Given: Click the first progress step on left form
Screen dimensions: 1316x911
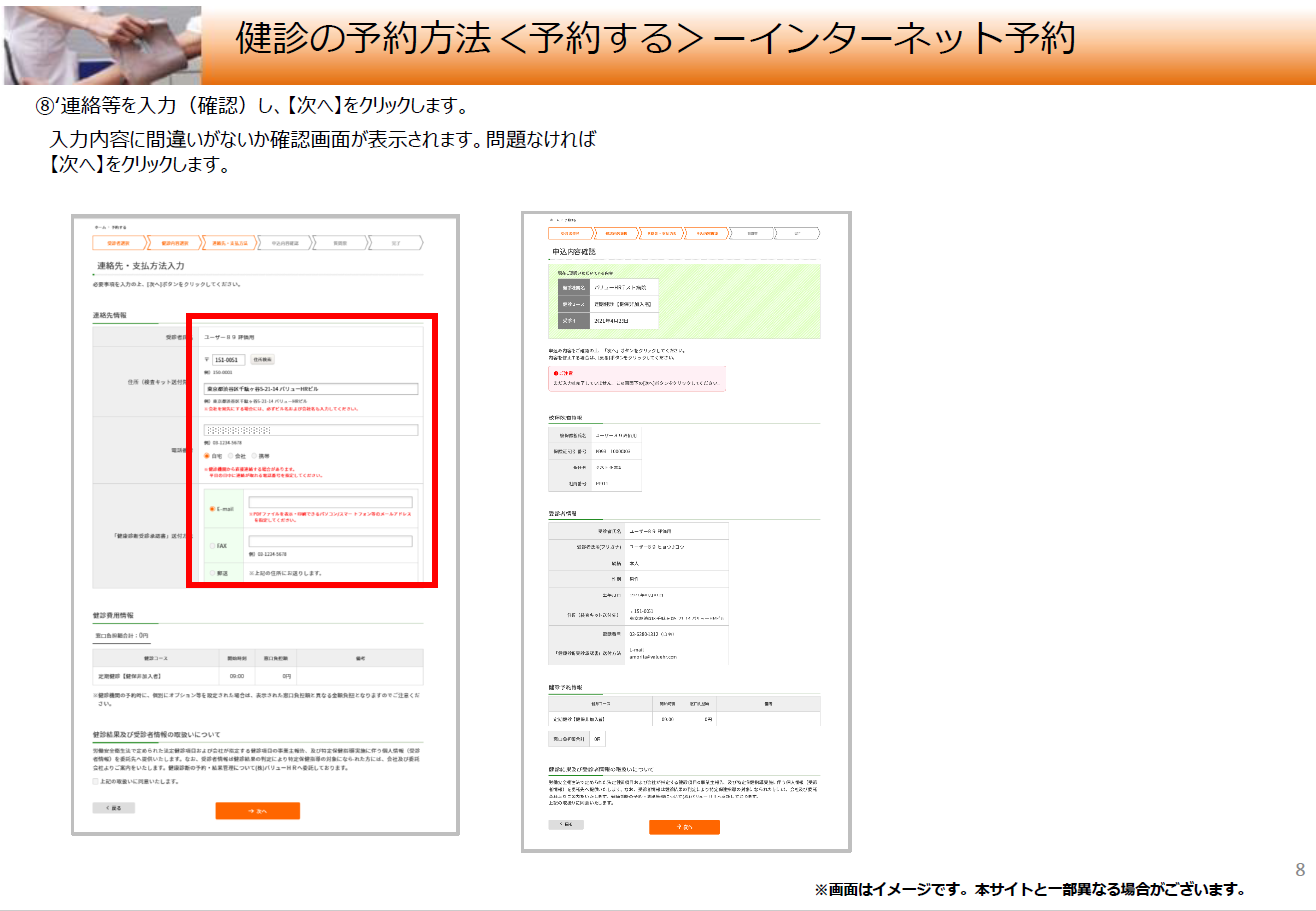Looking at the screenshot, I should [x=117, y=242].
